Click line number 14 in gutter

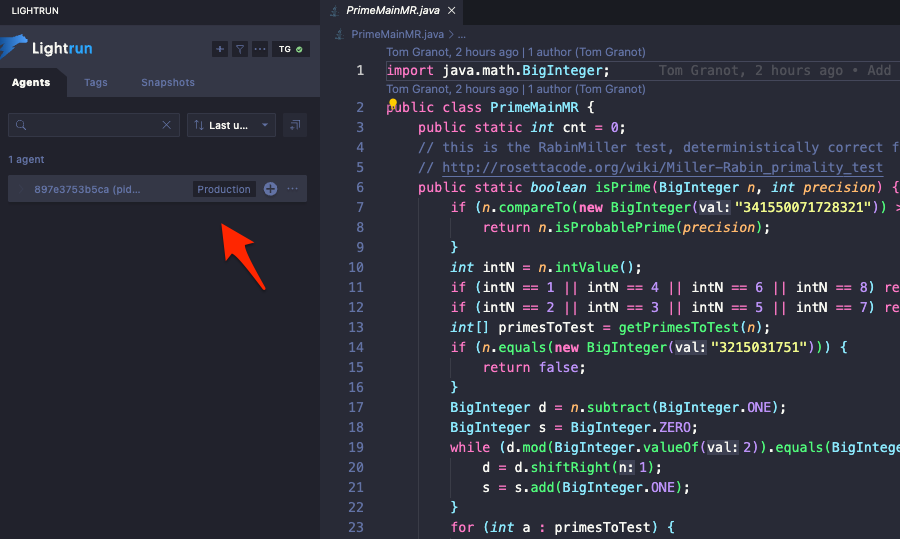pyautogui.click(x=356, y=347)
